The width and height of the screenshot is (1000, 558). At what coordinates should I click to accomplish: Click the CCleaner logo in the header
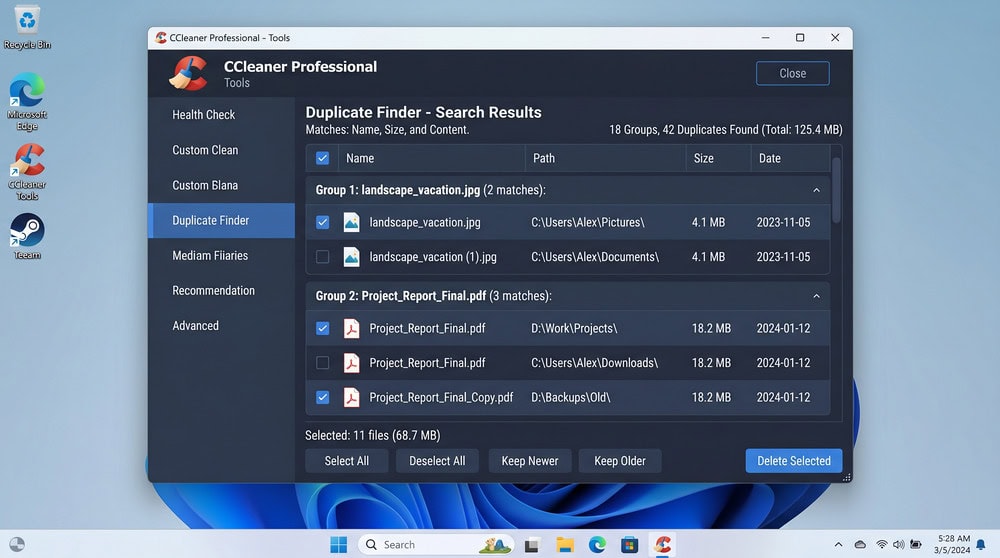click(188, 73)
